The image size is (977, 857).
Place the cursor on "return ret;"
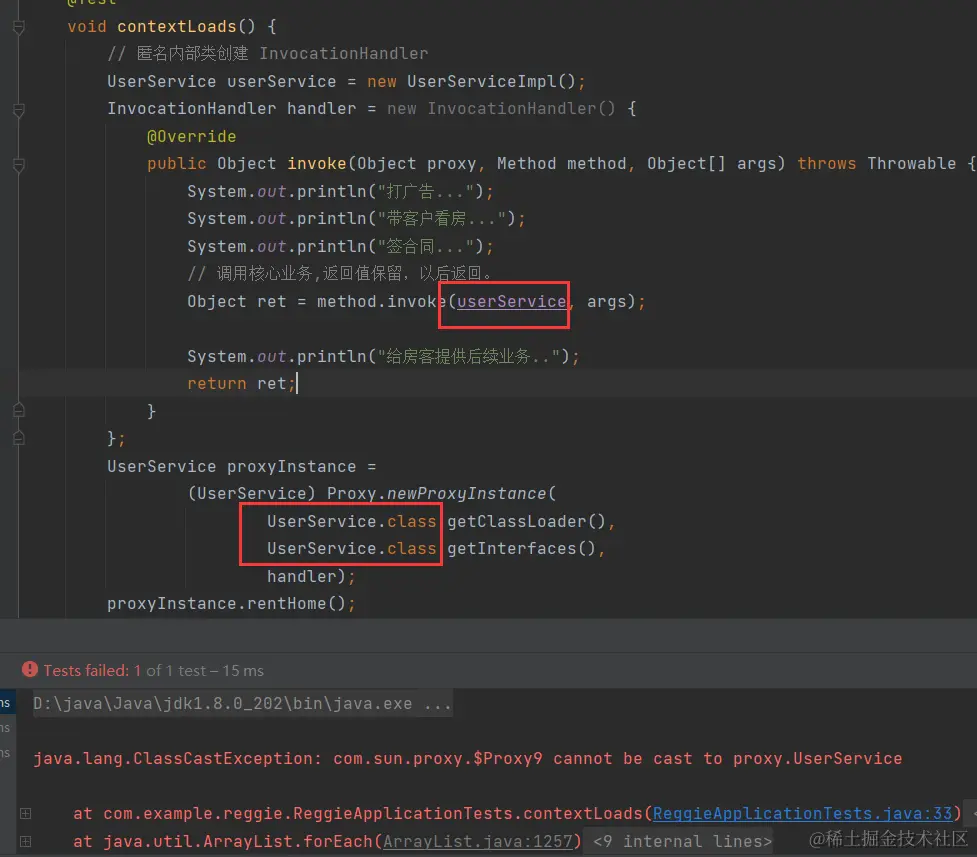241,383
